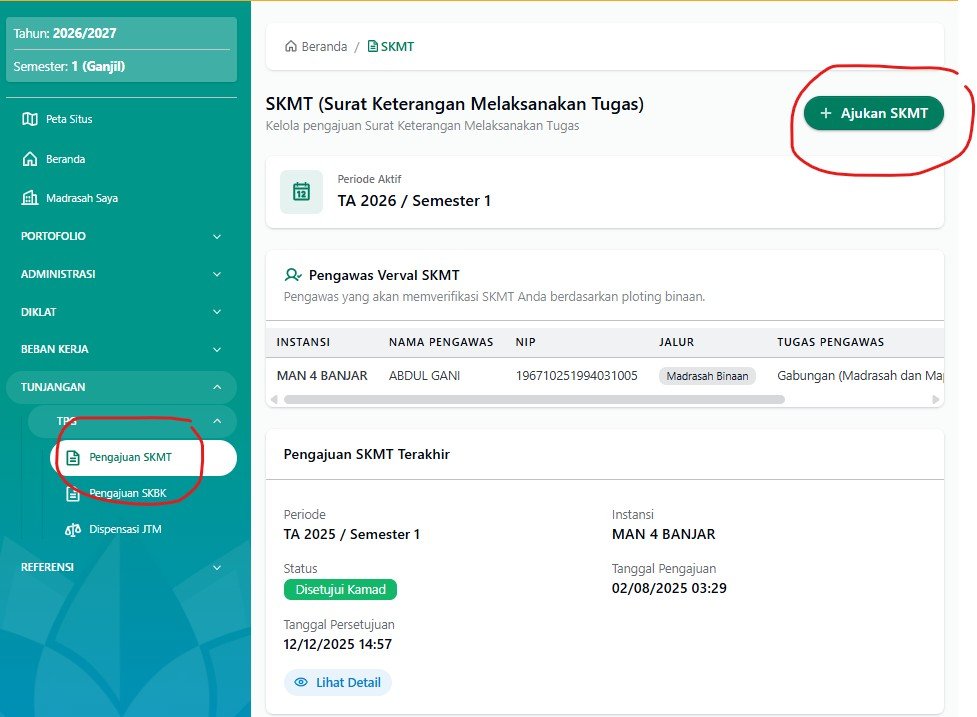Collapse the TUNJANGAN menu chevron
Screen dimensions: 977x717
pyautogui.click(x=217, y=387)
